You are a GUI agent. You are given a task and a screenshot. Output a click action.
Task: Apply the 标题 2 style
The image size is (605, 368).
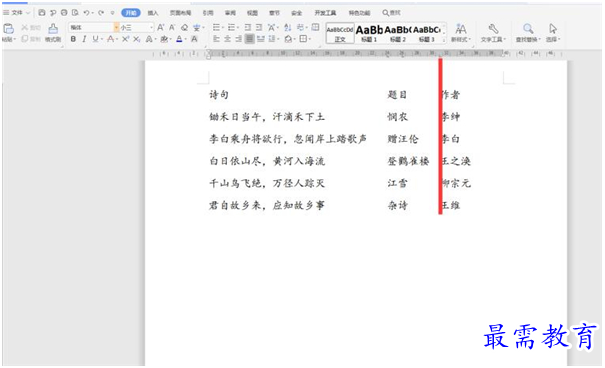pos(398,33)
